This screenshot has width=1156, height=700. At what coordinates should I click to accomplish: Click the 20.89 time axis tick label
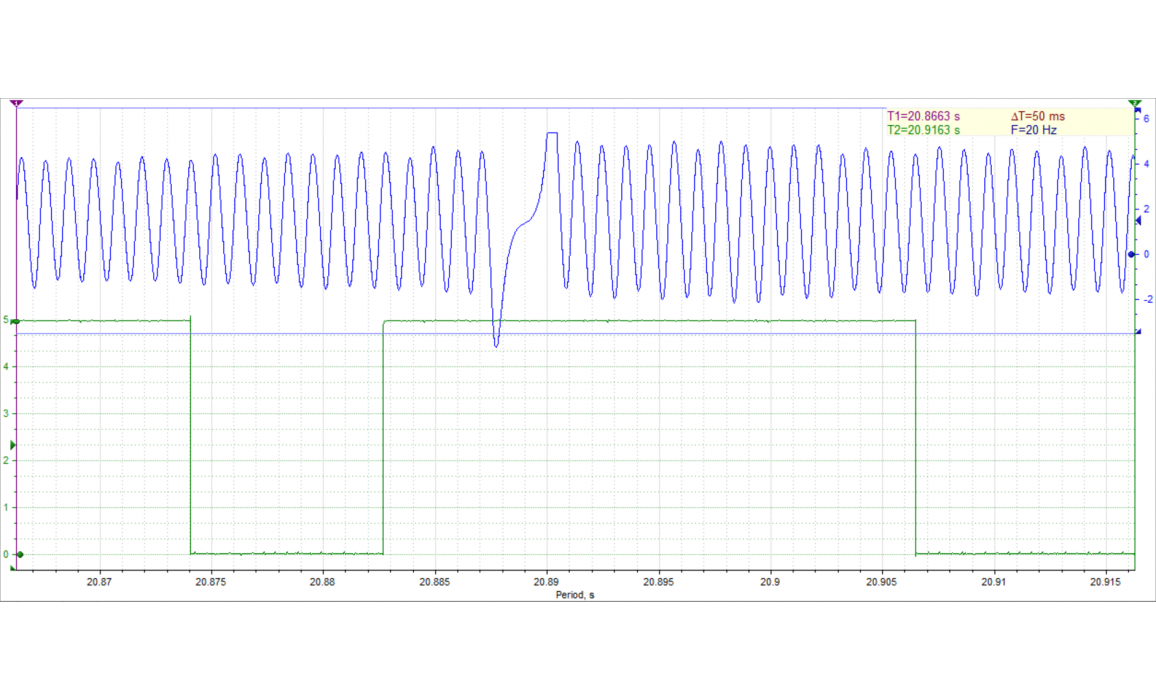tap(546, 581)
